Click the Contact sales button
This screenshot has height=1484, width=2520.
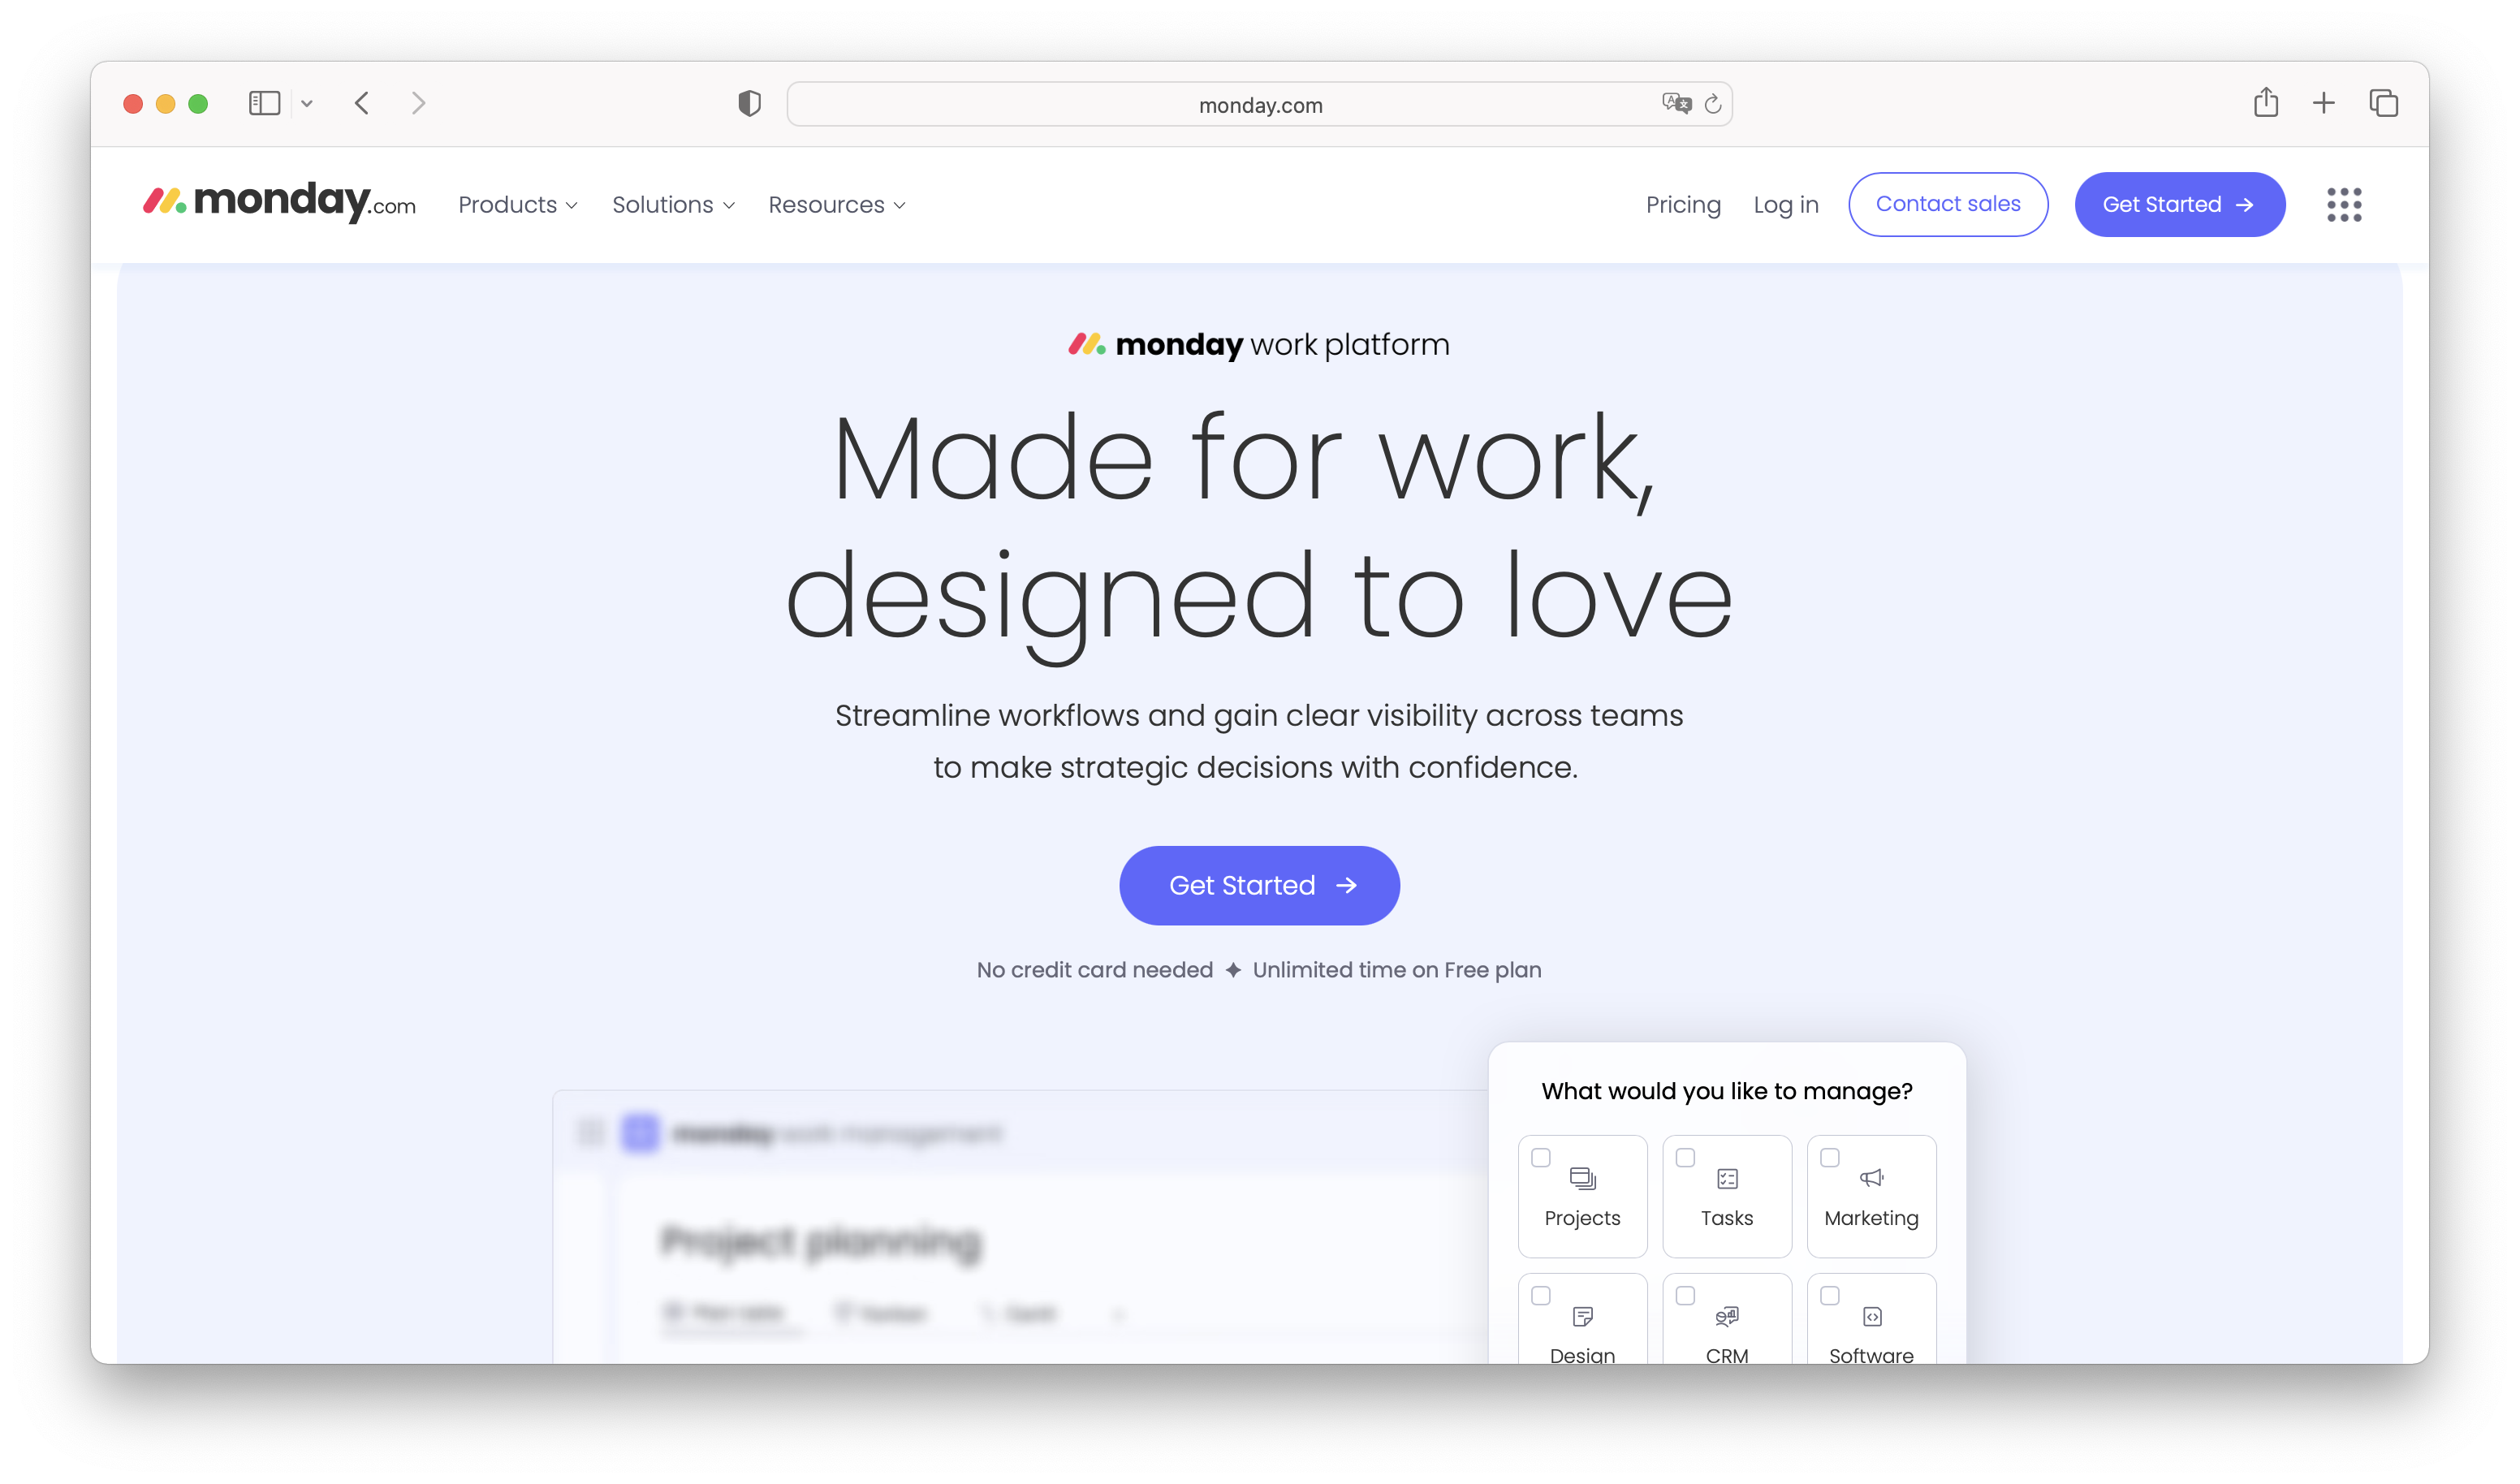1947,204
